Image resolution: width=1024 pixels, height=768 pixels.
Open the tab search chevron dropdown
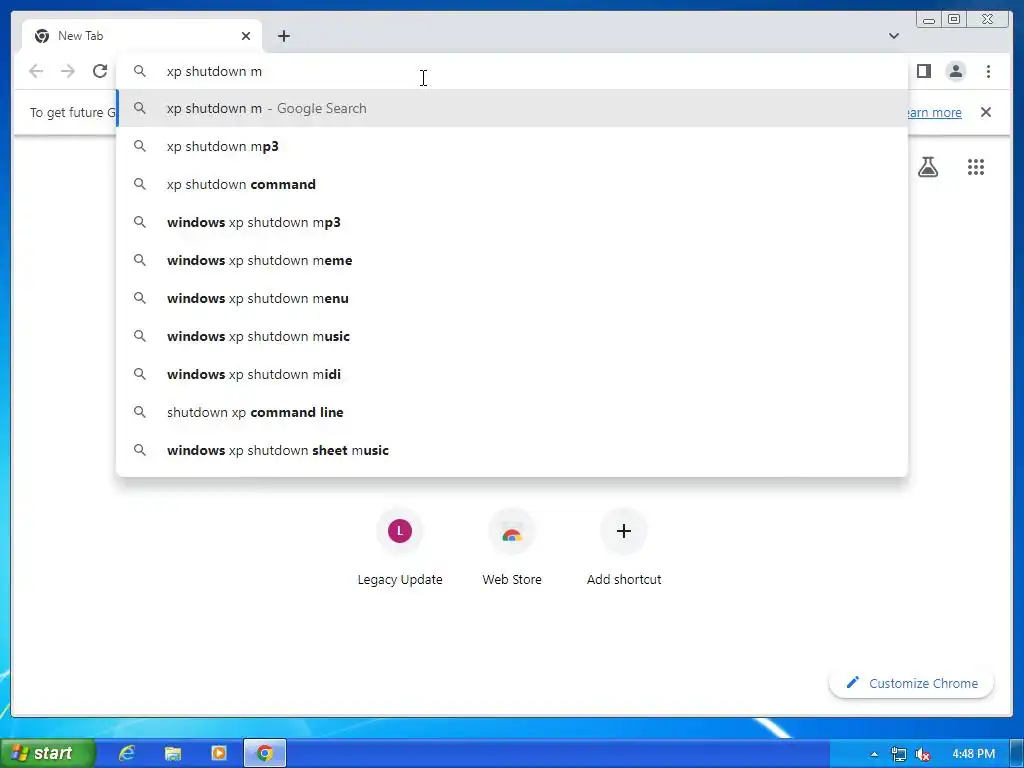tap(893, 36)
